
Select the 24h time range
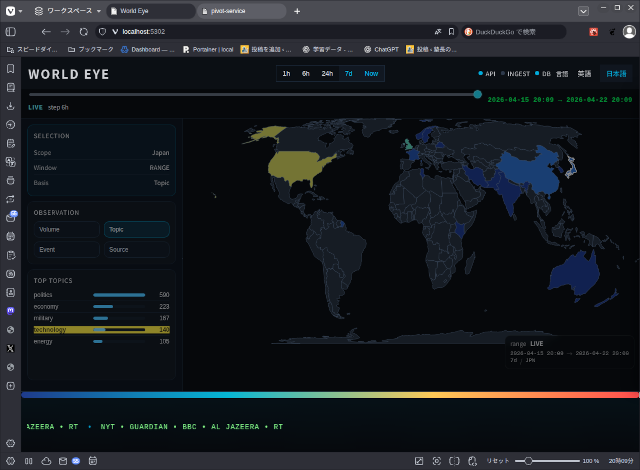pos(327,73)
